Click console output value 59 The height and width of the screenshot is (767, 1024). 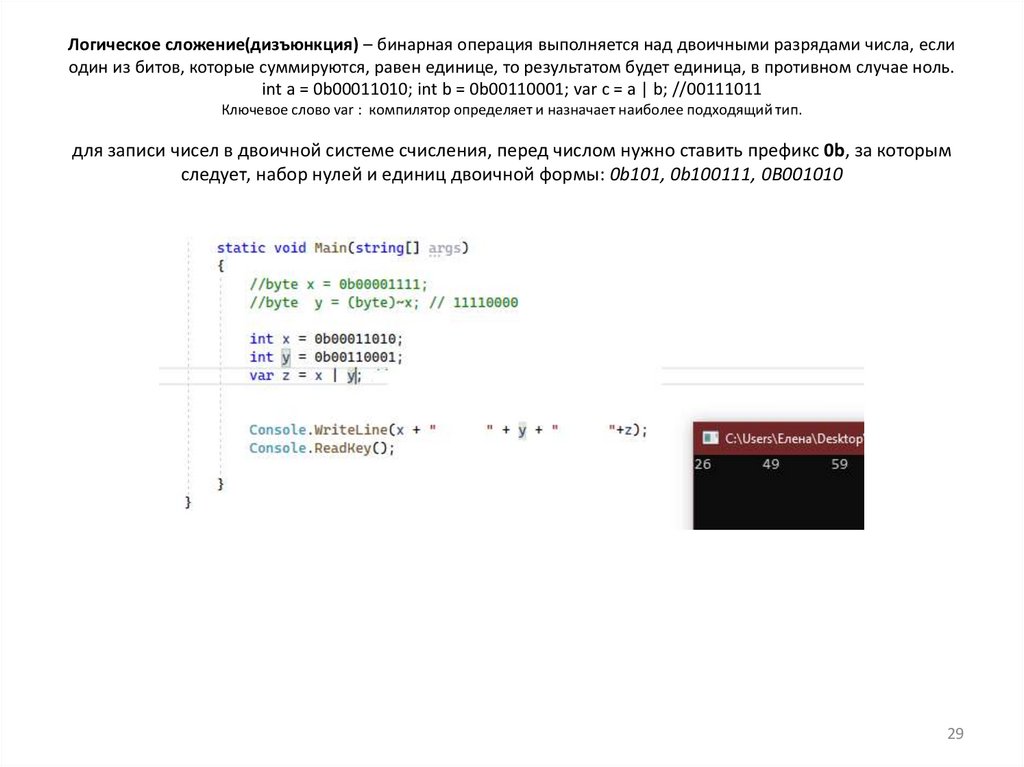pyautogui.click(x=839, y=464)
